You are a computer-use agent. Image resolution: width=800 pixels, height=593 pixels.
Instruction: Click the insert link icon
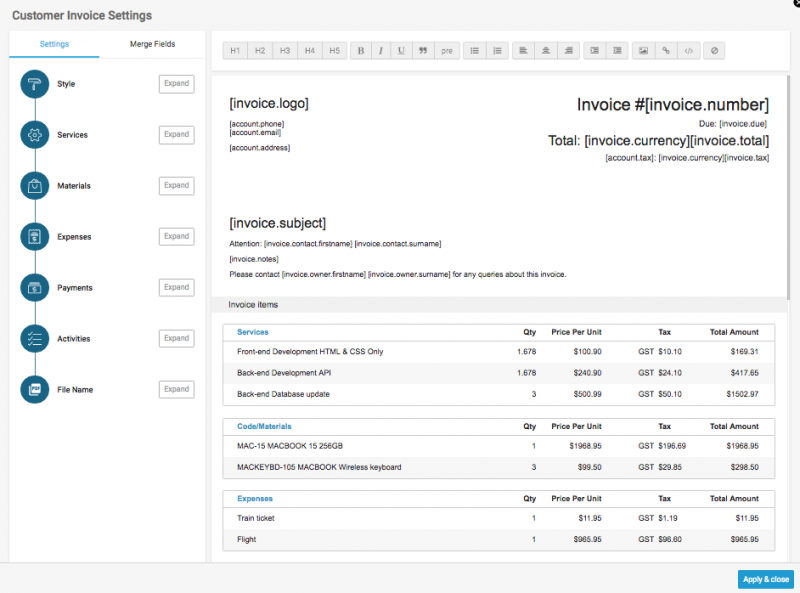pos(666,50)
